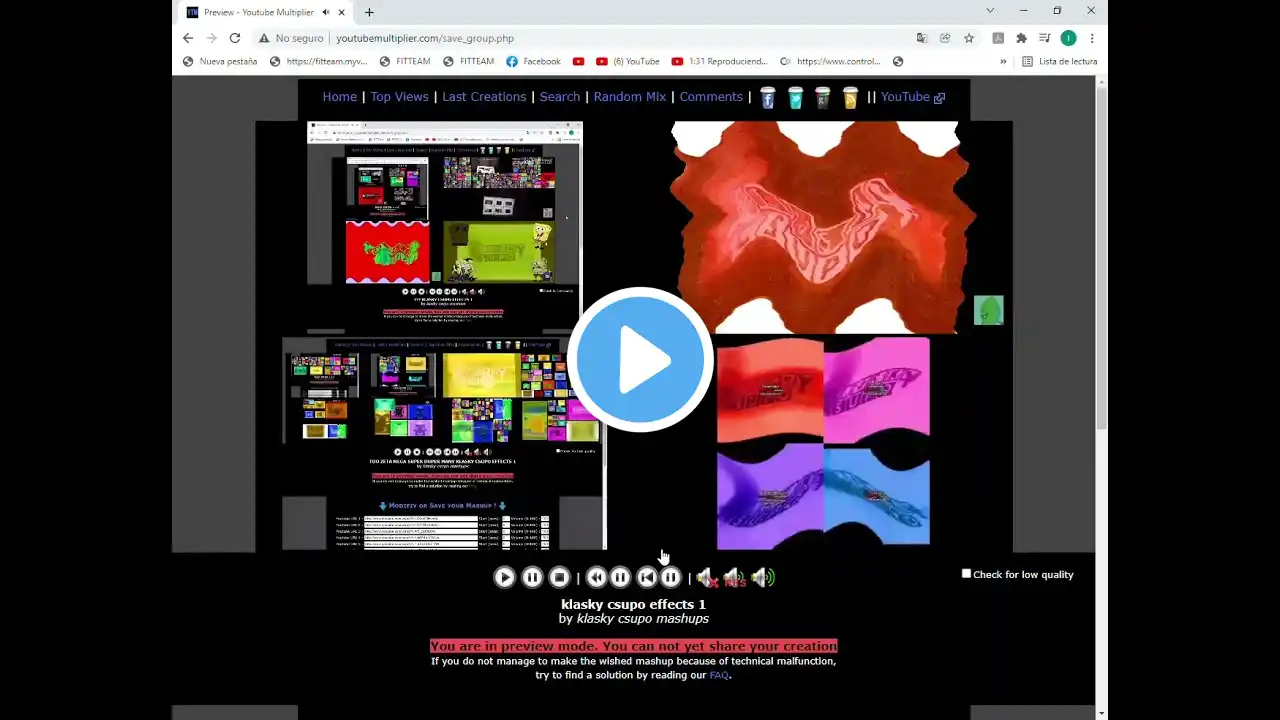Screen dimensions: 1280x720
Task: Open the media controls icon in toolbar
Action: pyautogui.click(x=1045, y=38)
